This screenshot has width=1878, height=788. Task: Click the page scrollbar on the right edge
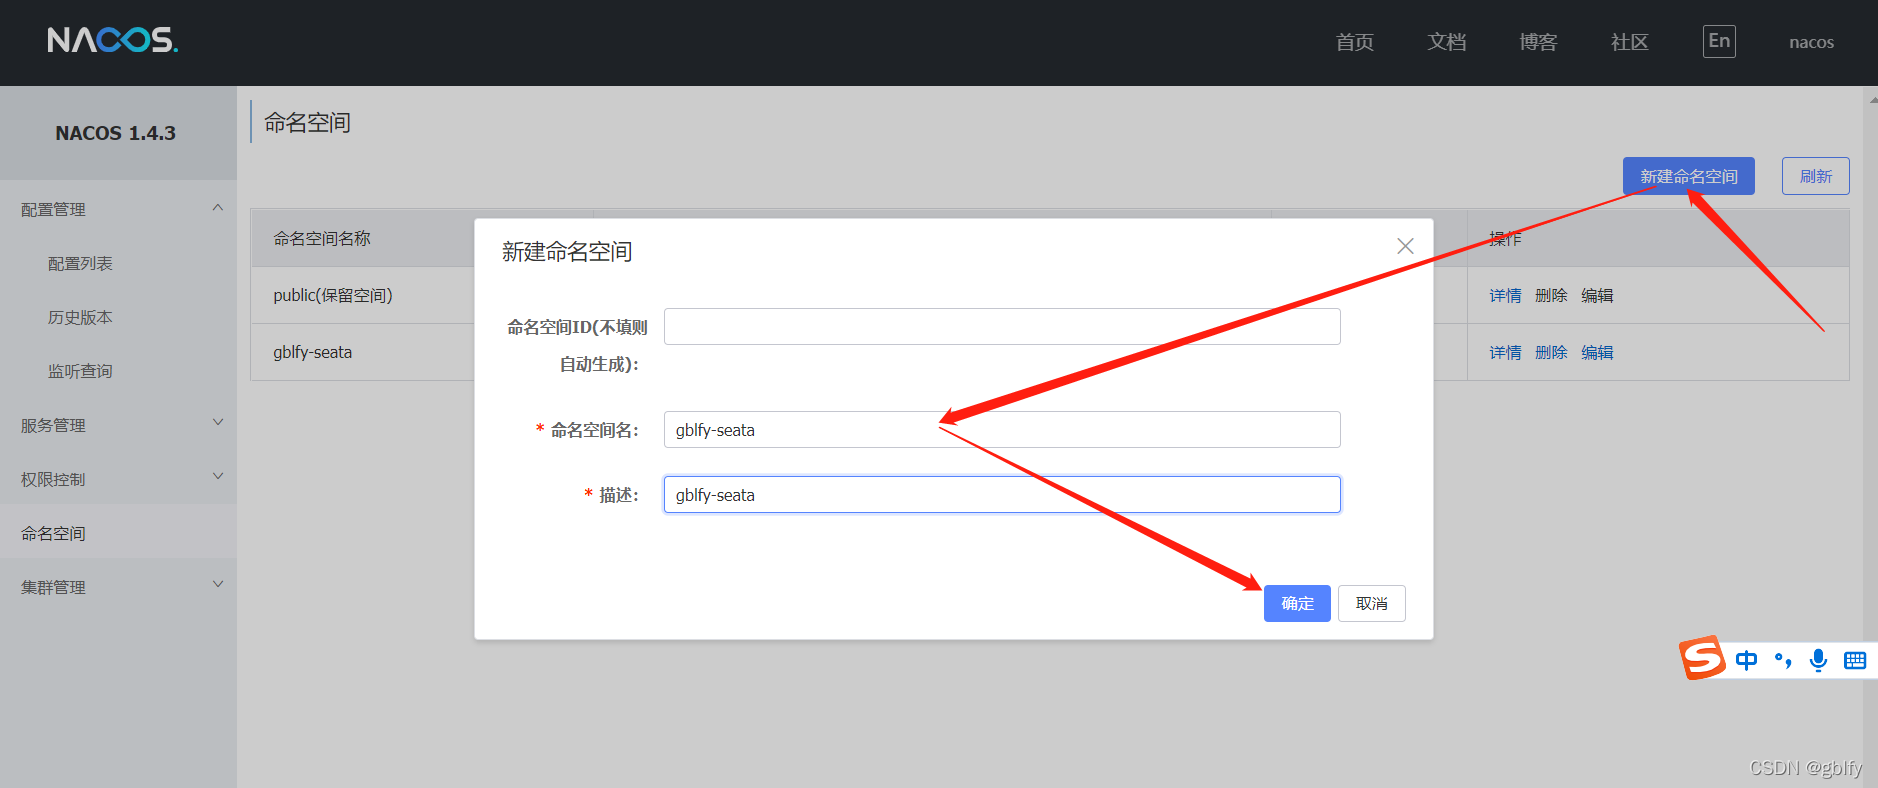click(1870, 437)
